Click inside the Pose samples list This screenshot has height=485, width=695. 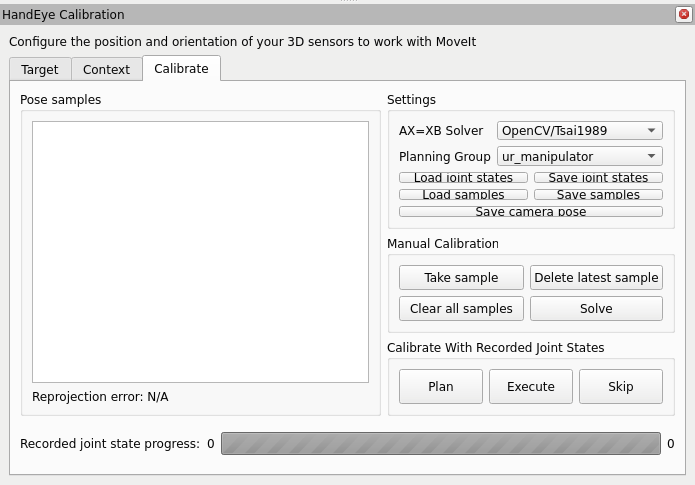(x=200, y=251)
